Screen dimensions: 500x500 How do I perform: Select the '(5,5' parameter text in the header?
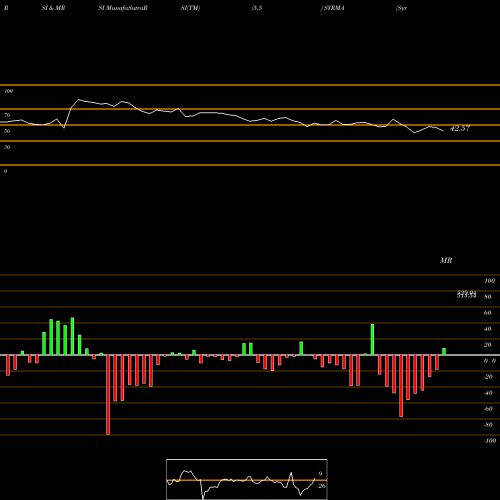point(257,8)
